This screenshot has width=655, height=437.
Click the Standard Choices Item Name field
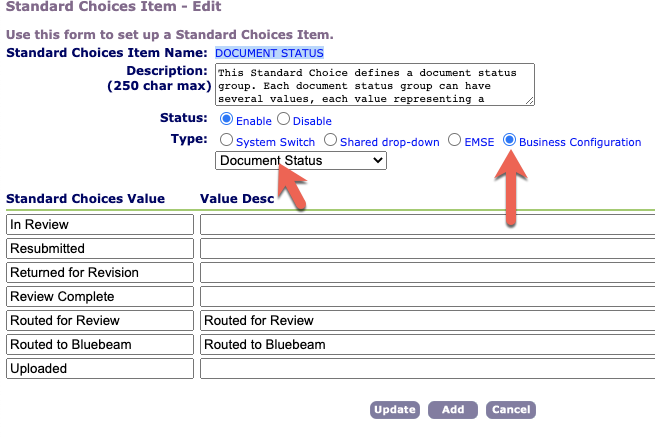coord(270,52)
